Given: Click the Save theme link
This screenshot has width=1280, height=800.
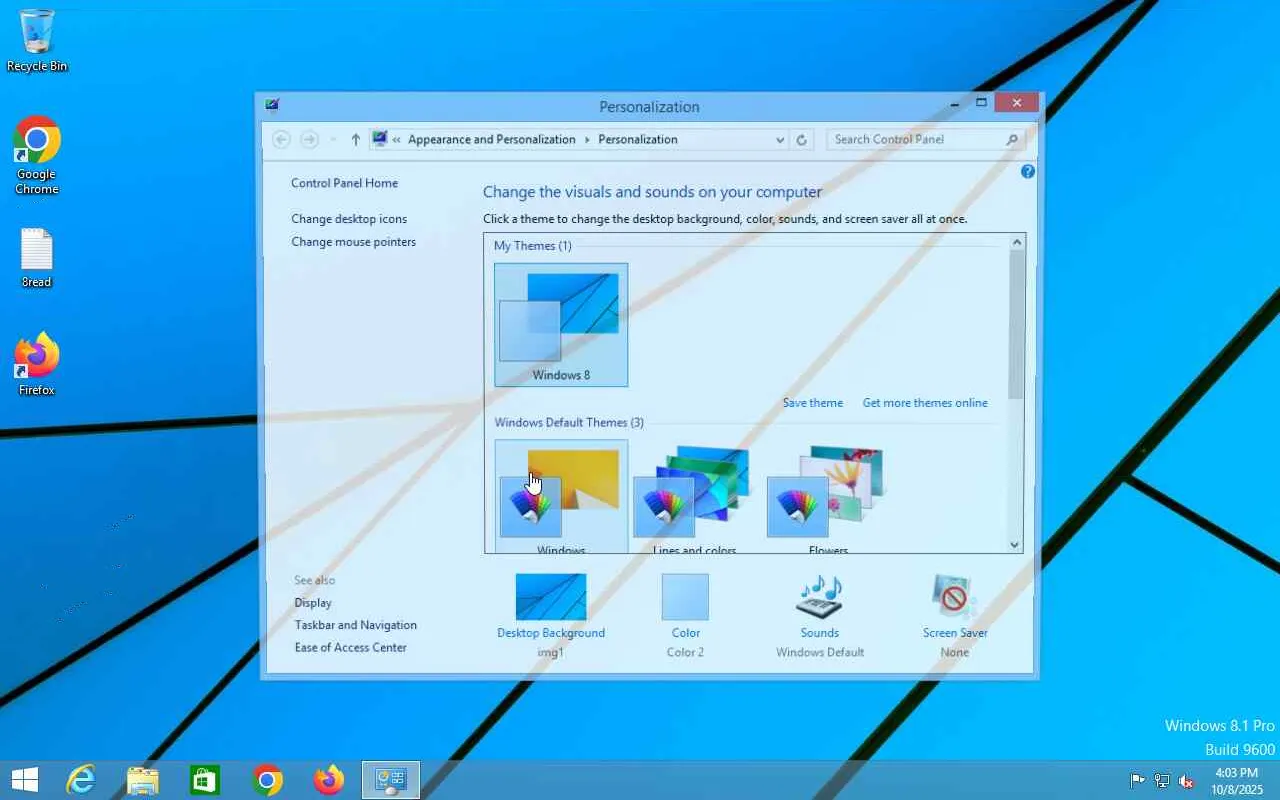Looking at the screenshot, I should 813,403.
